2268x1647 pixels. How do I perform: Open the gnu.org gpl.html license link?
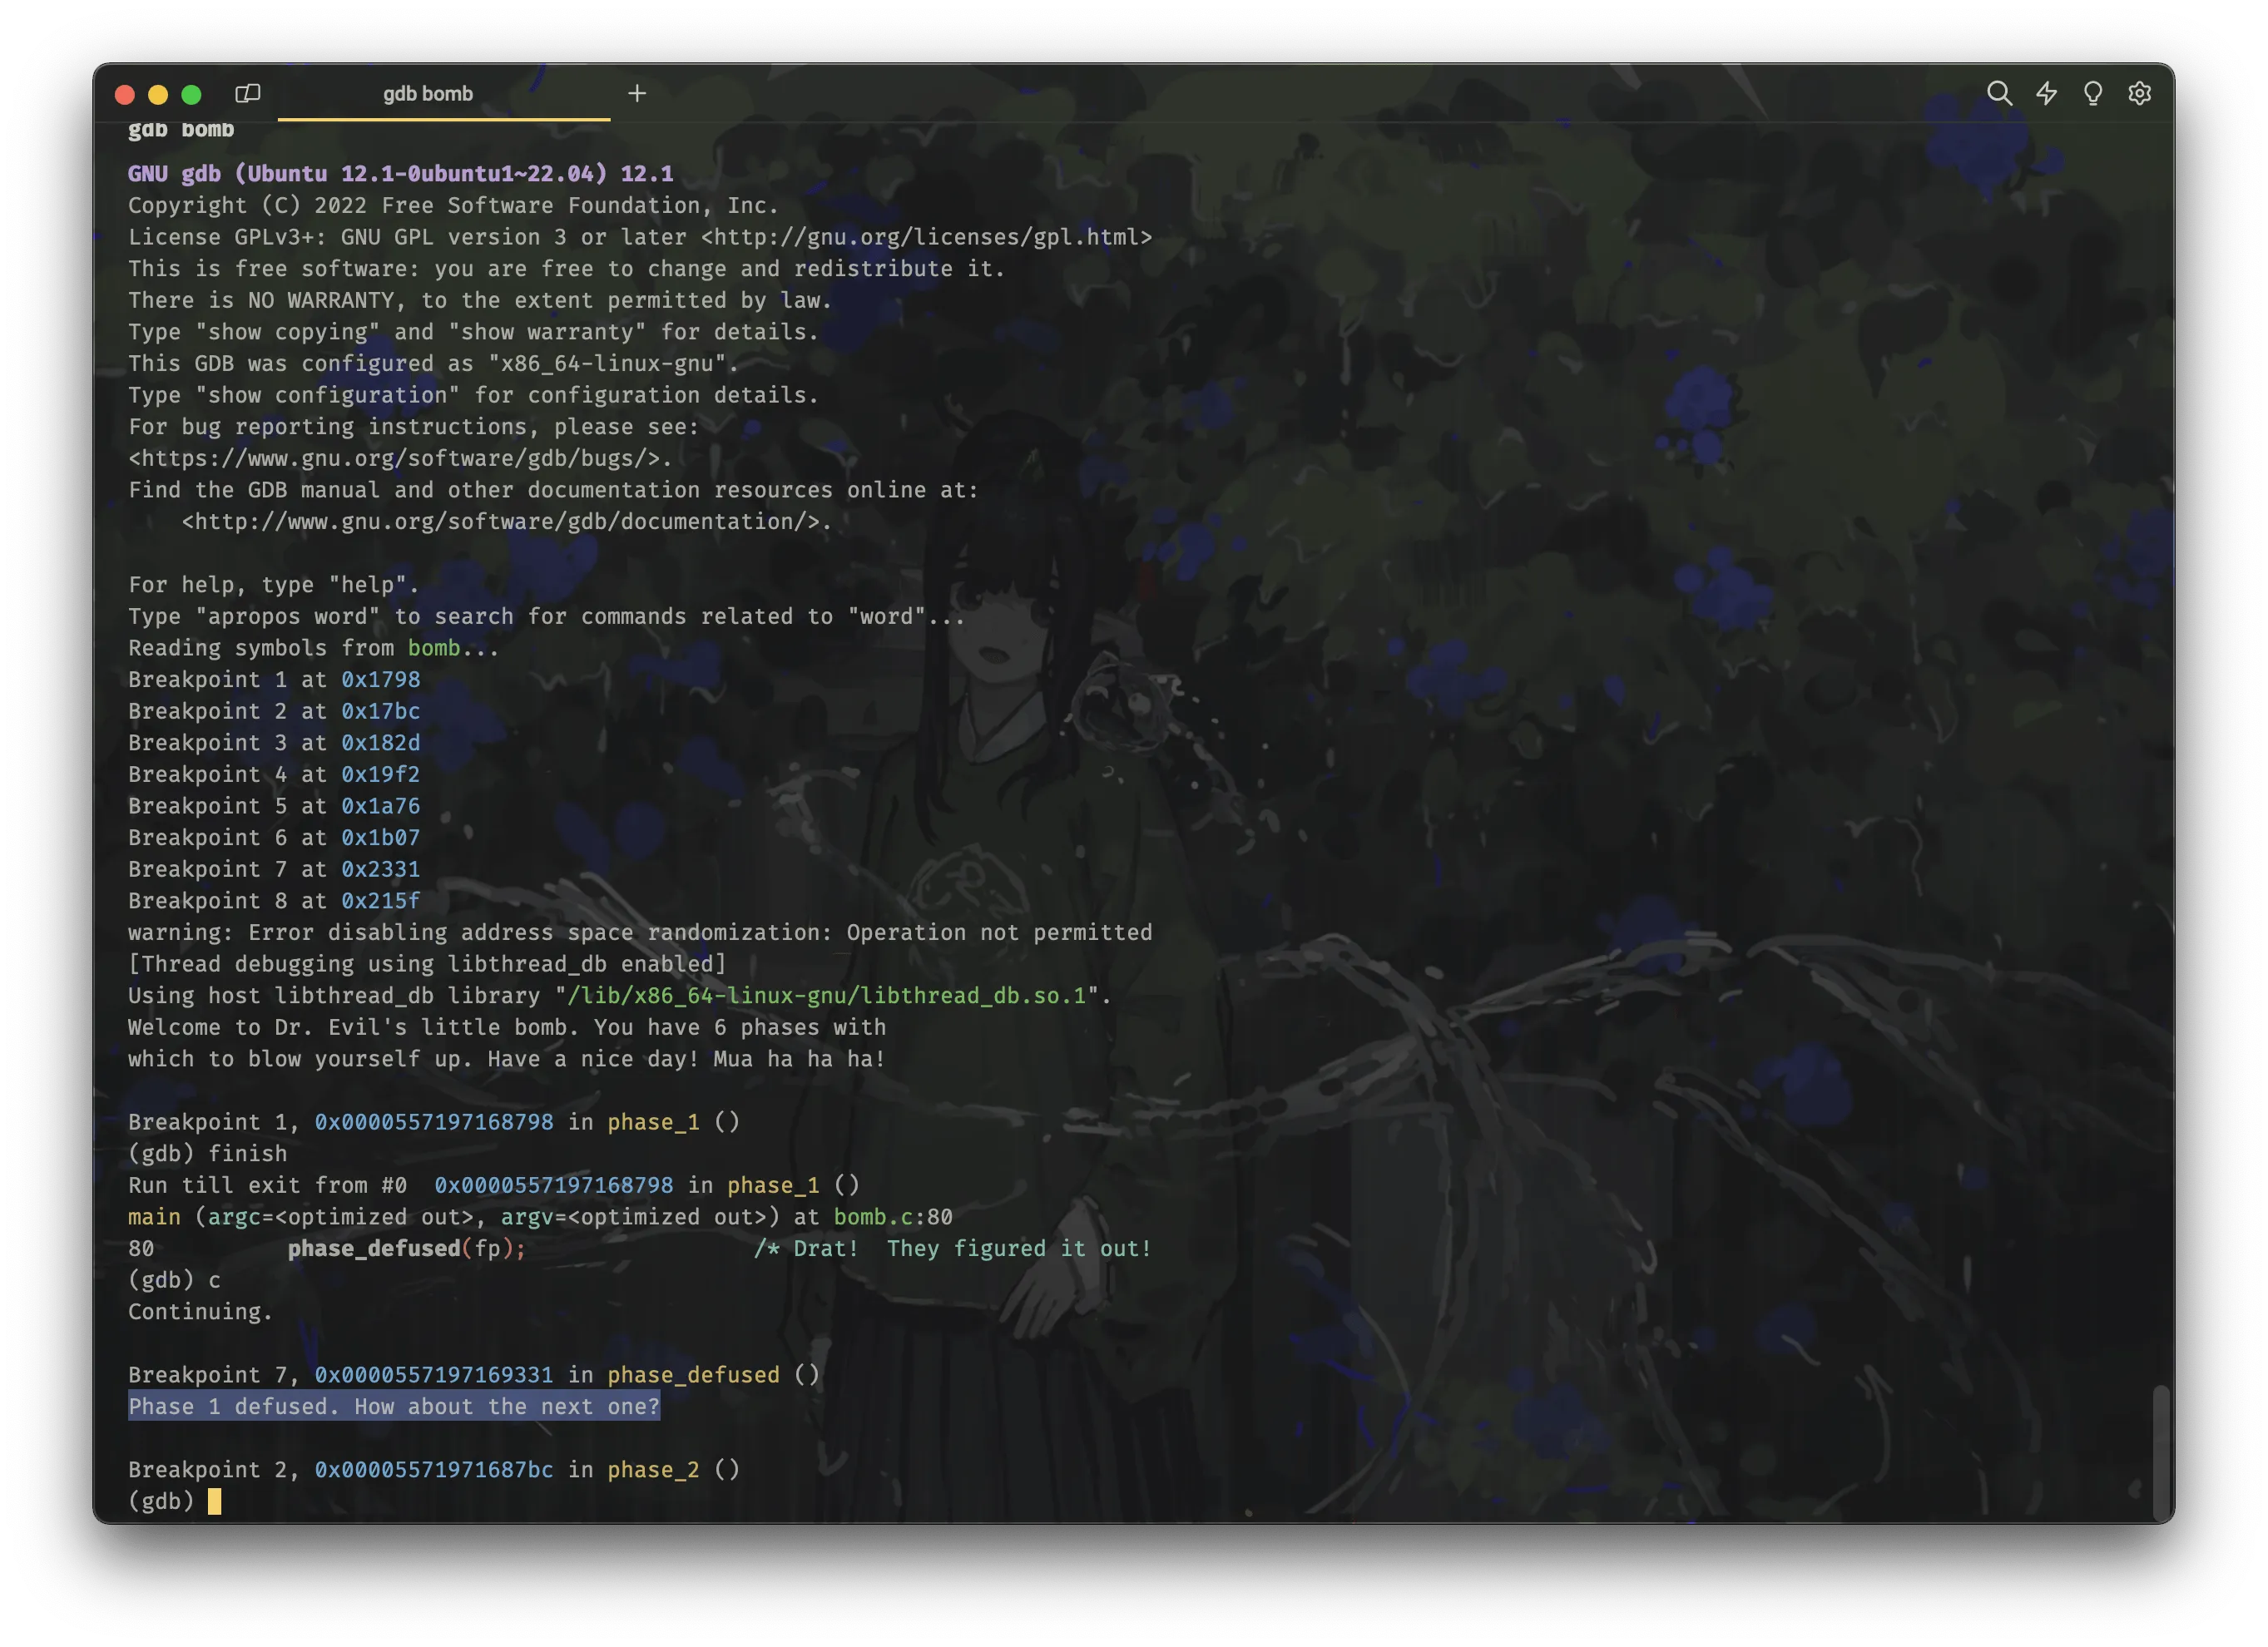click(x=926, y=237)
